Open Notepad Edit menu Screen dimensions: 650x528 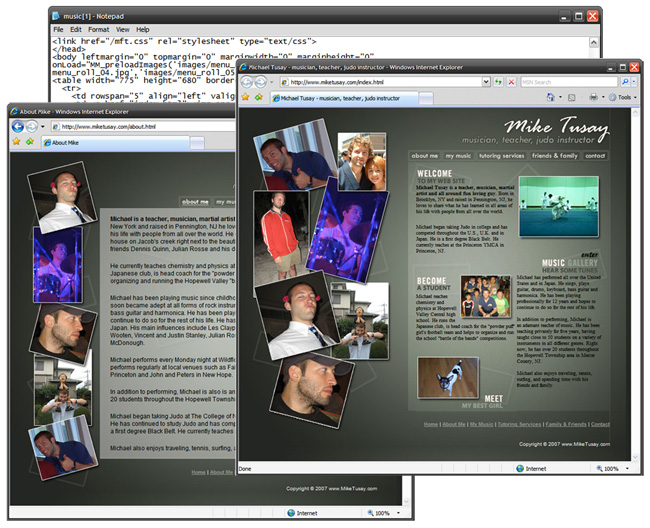point(75,29)
